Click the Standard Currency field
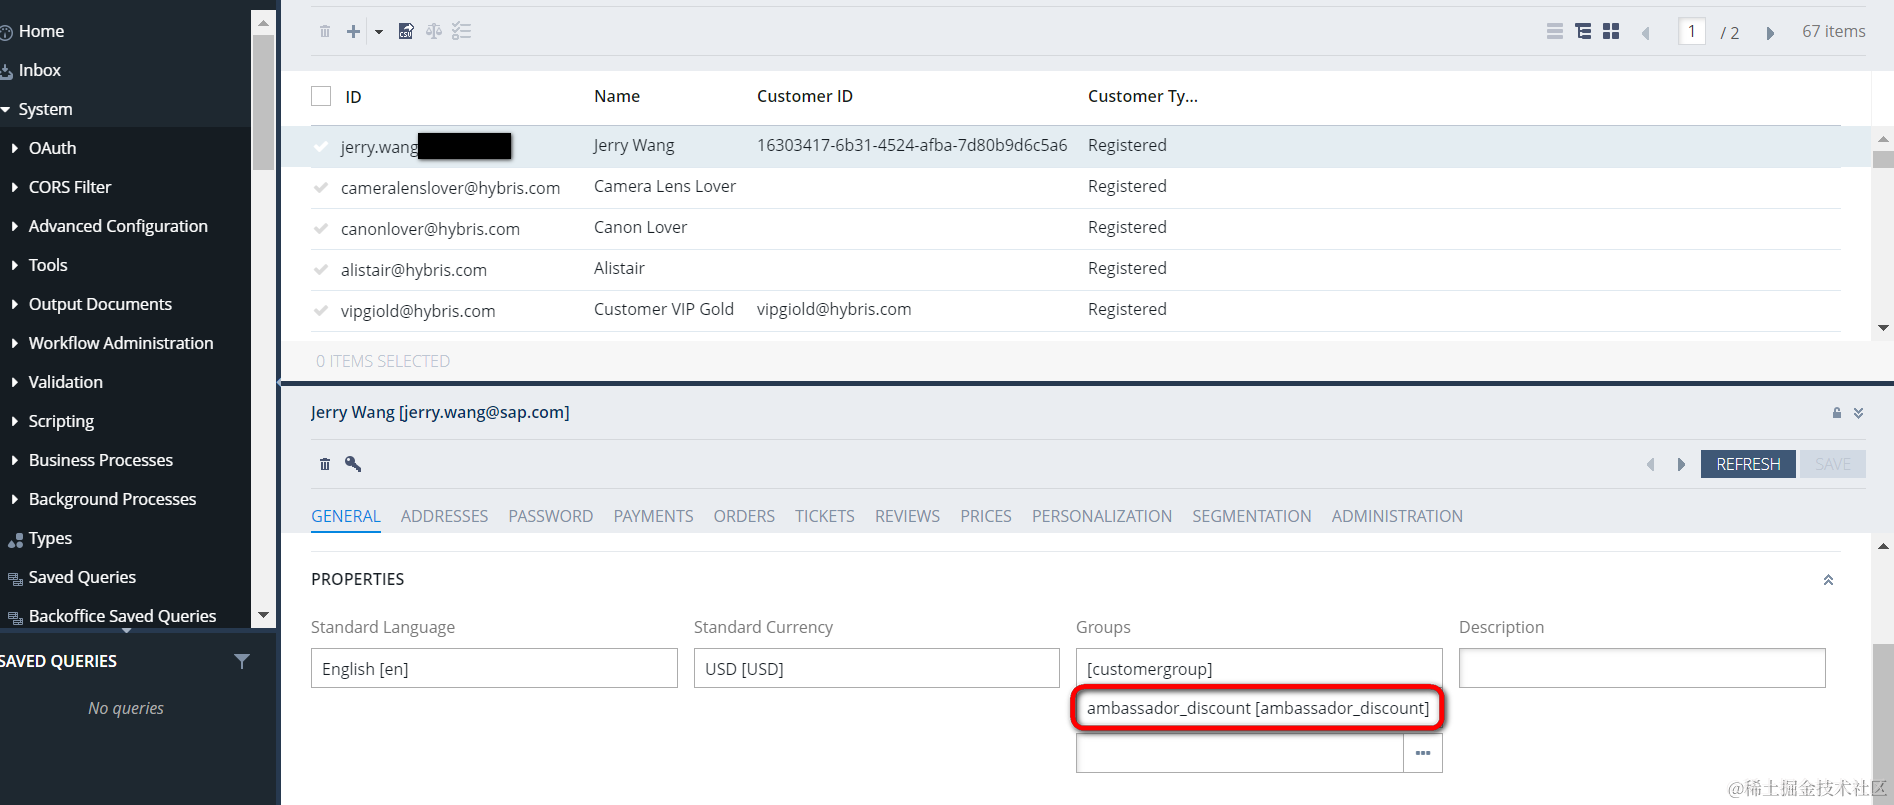 (877, 668)
